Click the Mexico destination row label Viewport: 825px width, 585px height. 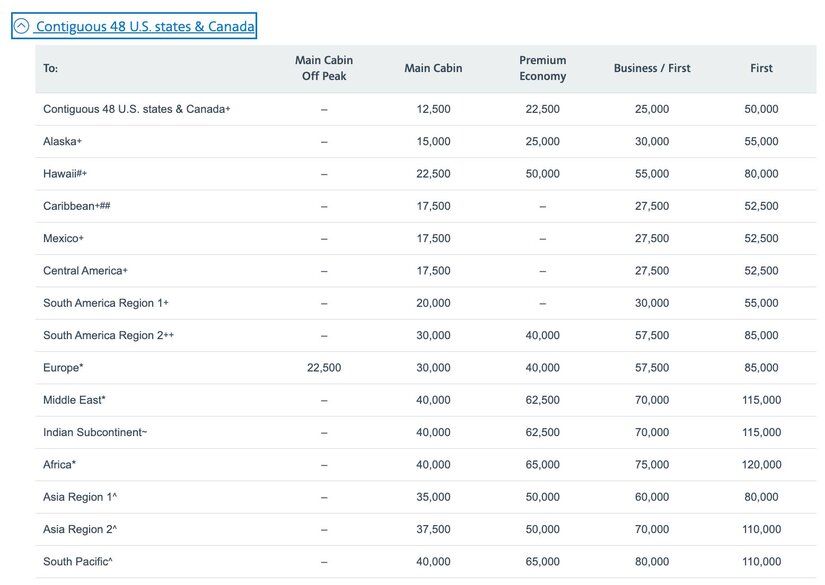63,239
